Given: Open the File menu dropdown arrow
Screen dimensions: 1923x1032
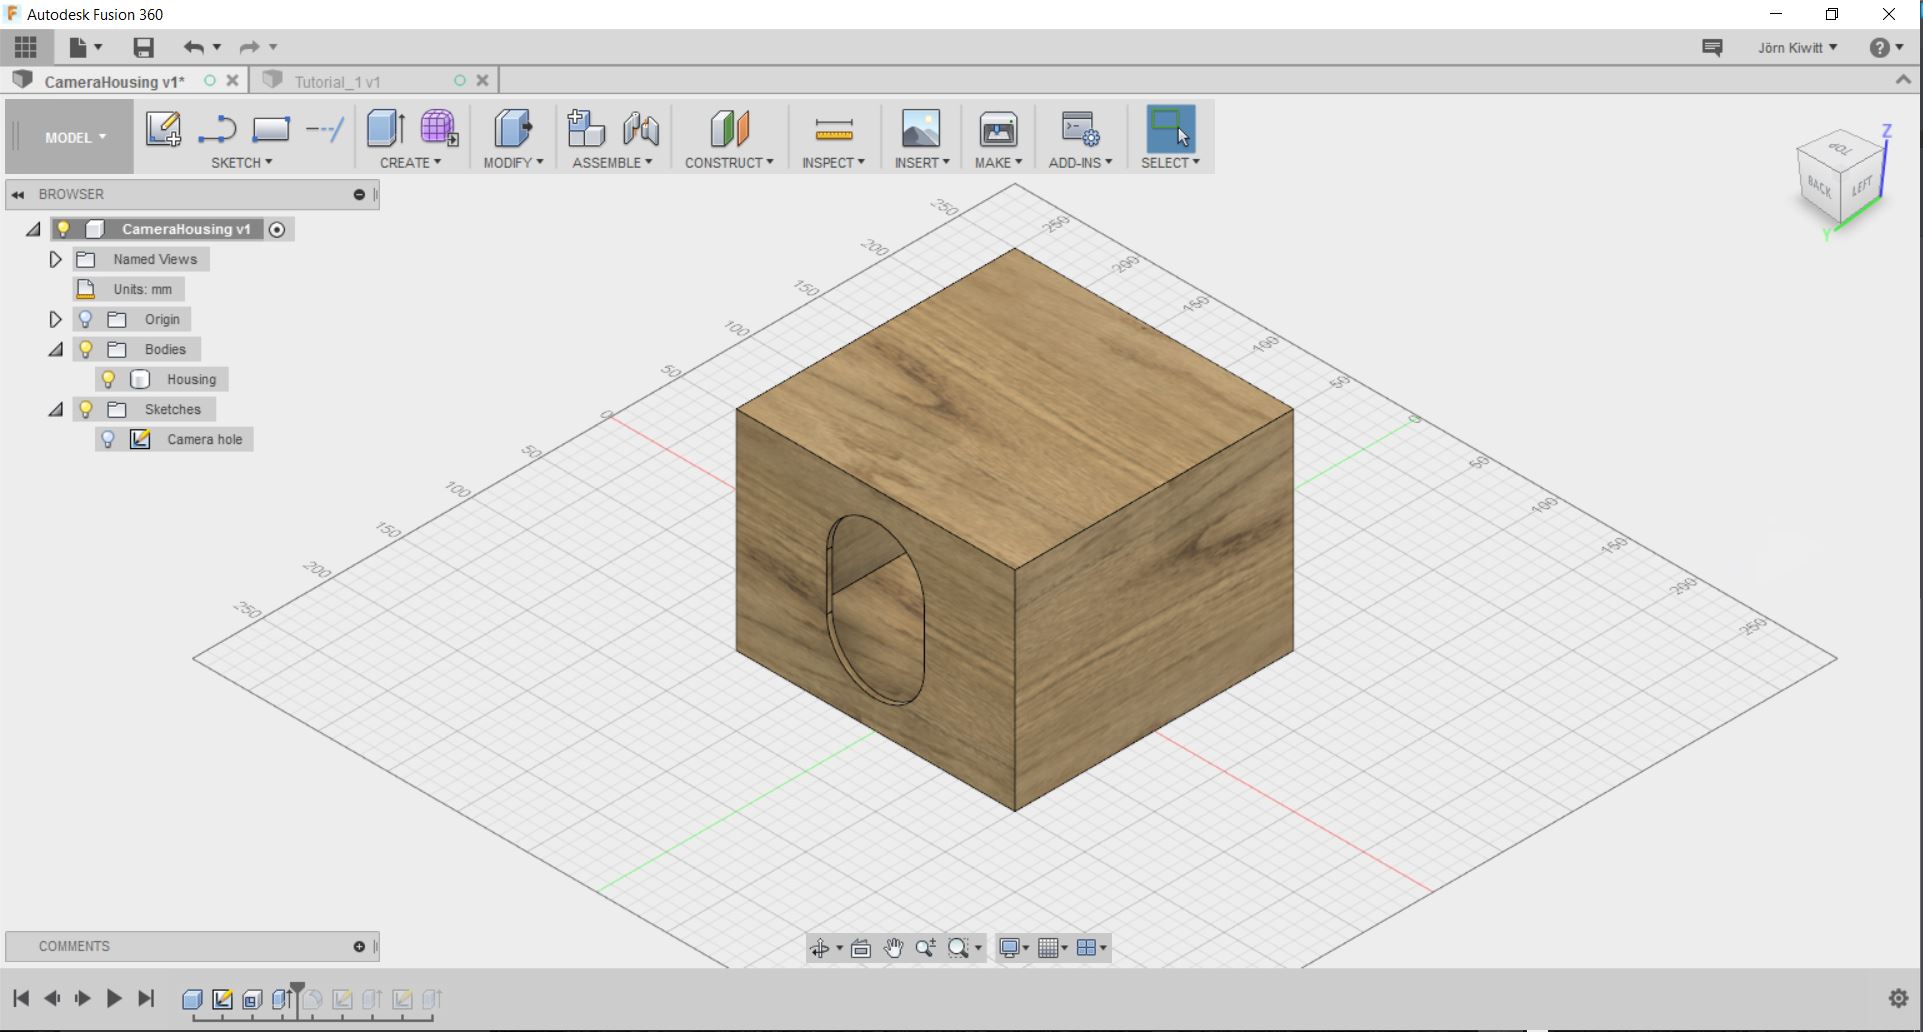Looking at the screenshot, I should click(98, 47).
